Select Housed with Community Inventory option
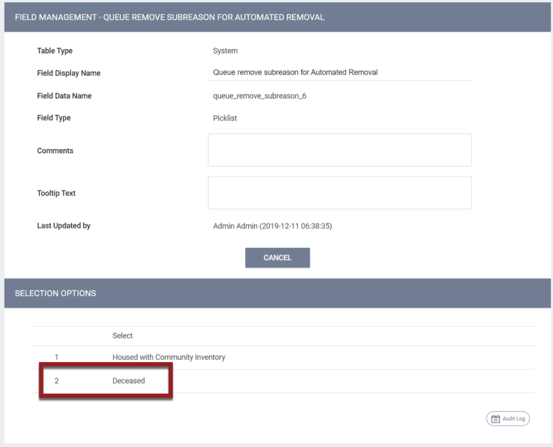This screenshot has width=553, height=447. [169, 357]
